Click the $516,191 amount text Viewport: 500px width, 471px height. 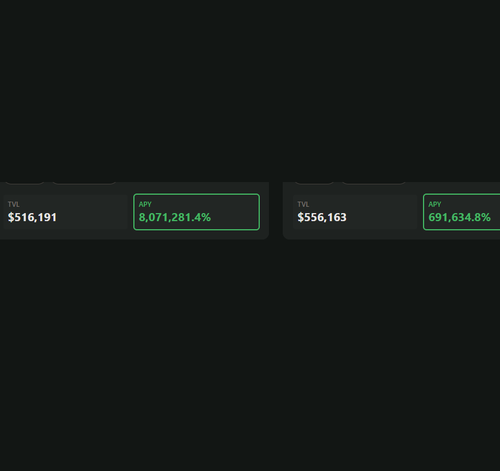click(x=32, y=217)
